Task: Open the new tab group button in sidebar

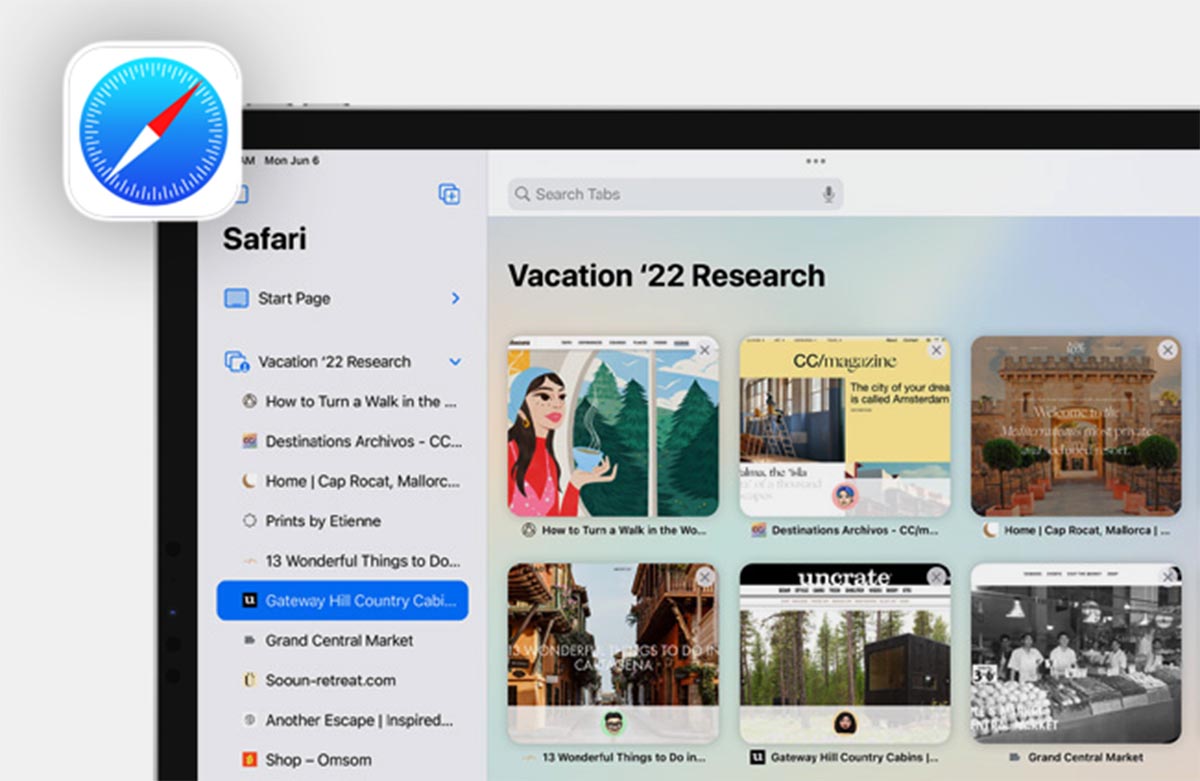Action: pos(449,194)
